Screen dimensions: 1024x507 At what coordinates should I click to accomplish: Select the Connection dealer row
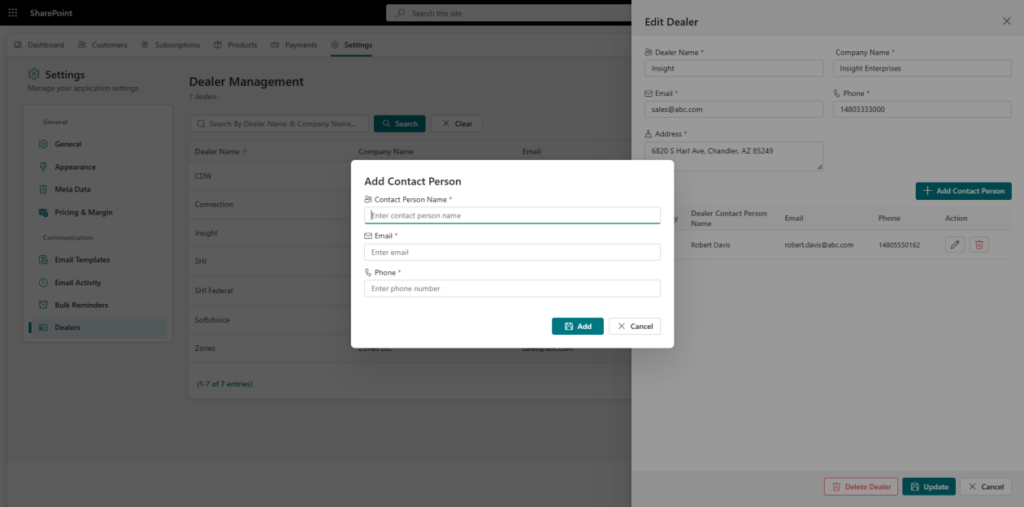click(x=270, y=204)
